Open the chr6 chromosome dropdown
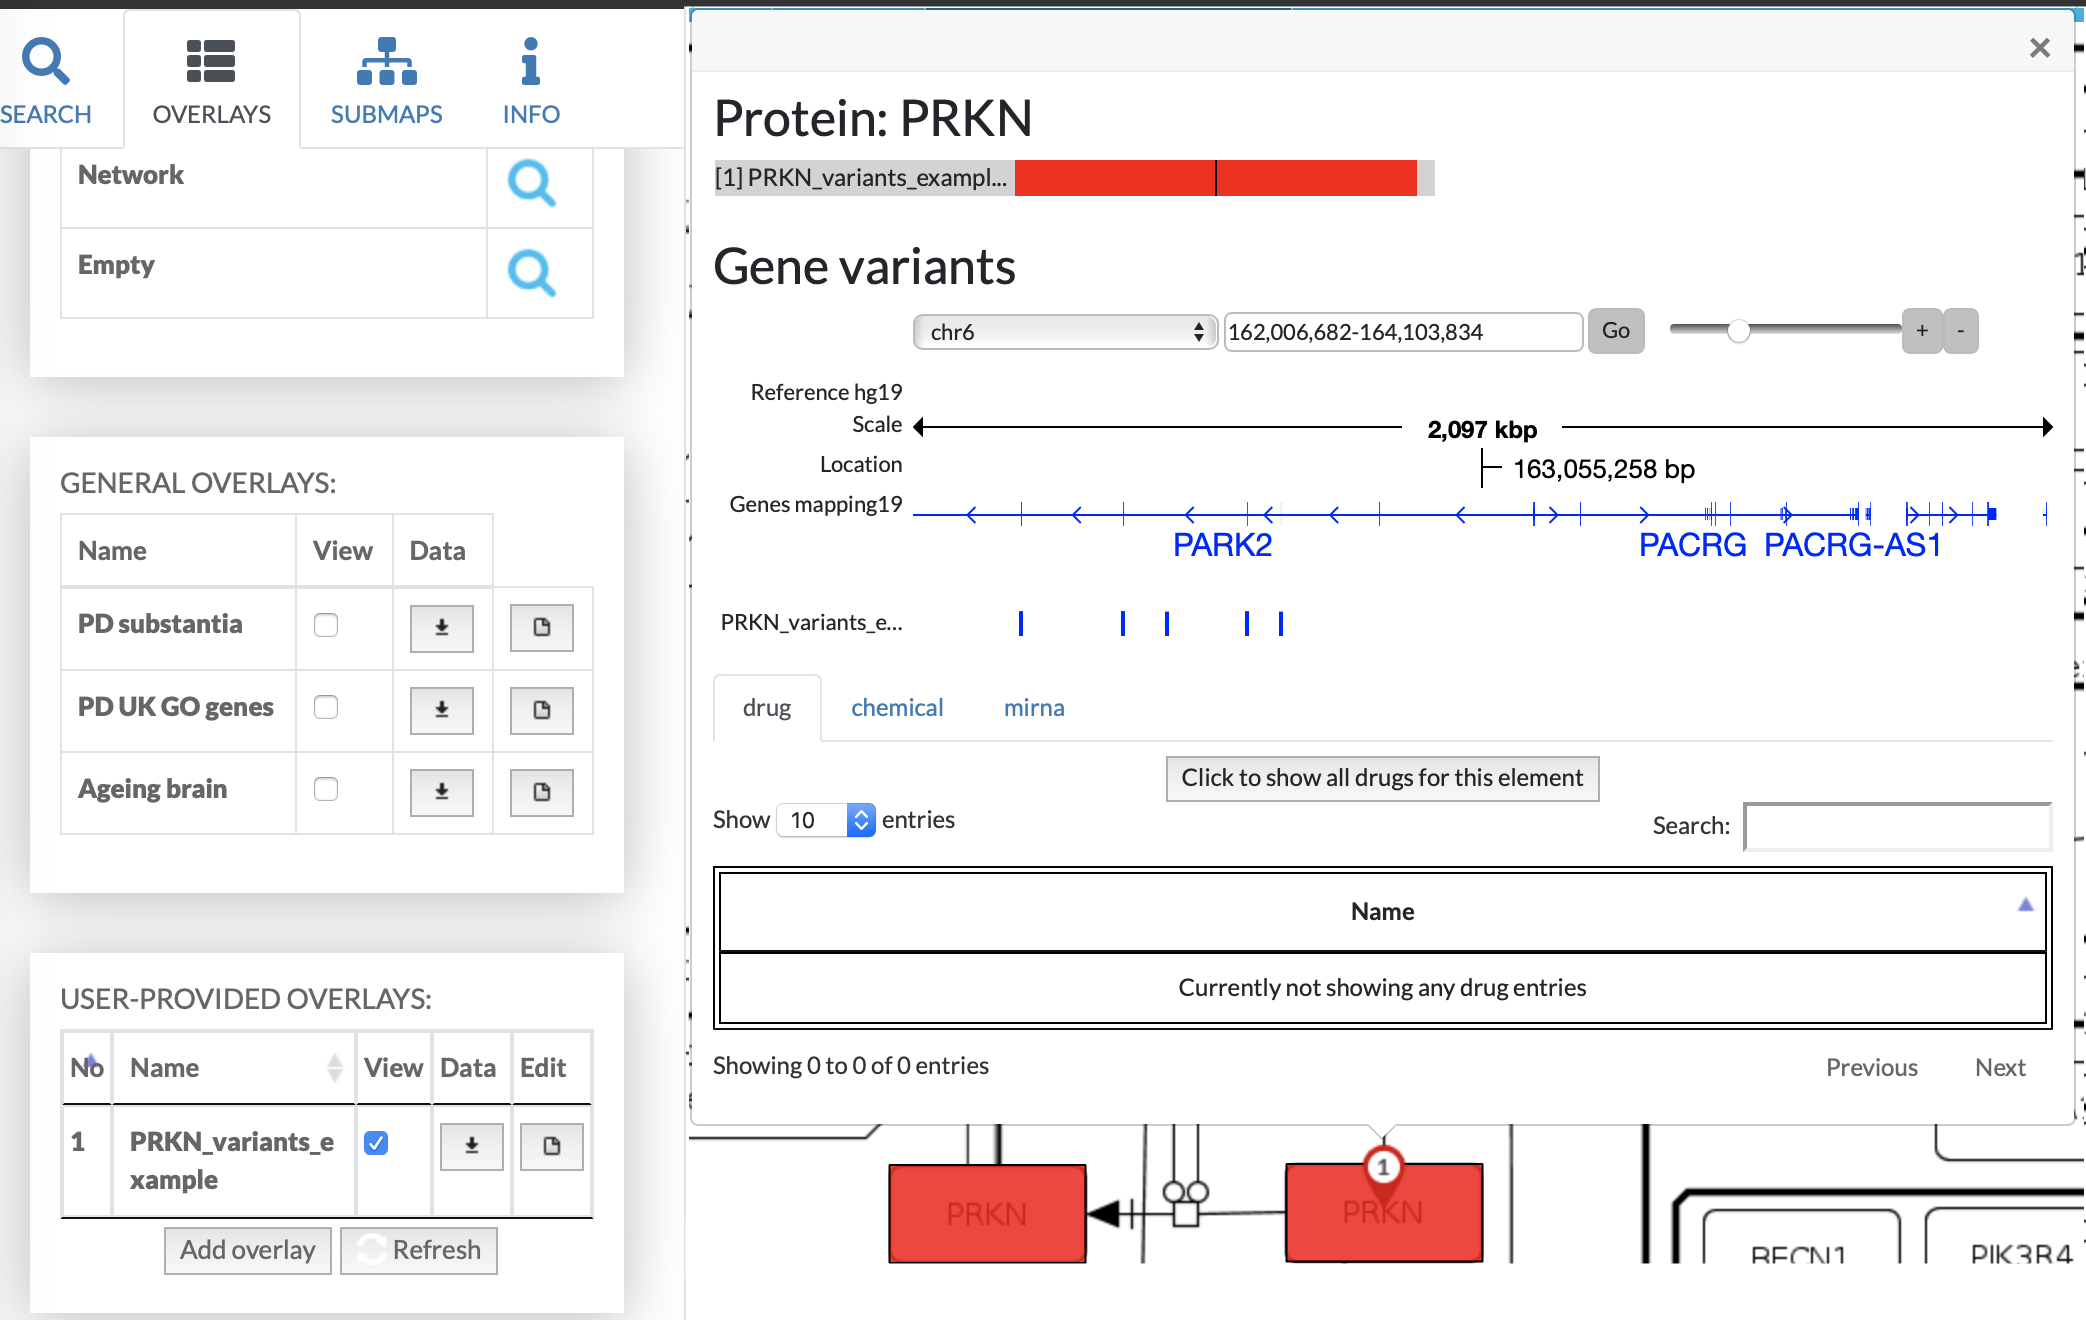The width and height of the screenshot is (2086, 1320). click(1064, 332)
